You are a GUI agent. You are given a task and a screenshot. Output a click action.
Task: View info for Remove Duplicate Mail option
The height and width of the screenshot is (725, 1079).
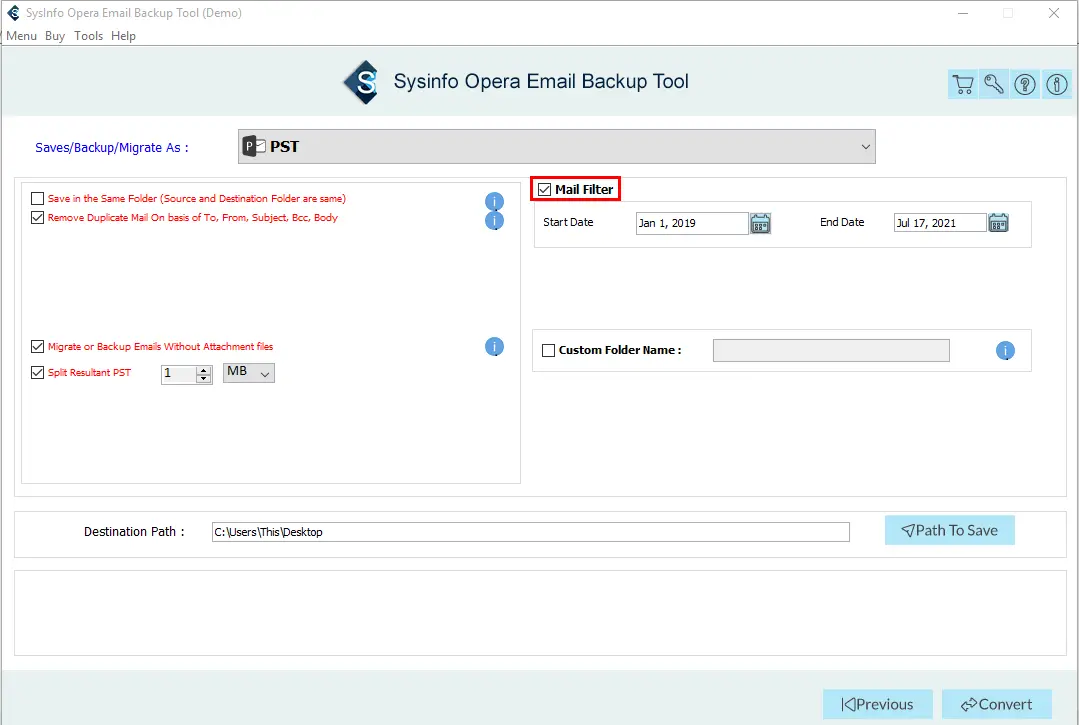(494, 220)
